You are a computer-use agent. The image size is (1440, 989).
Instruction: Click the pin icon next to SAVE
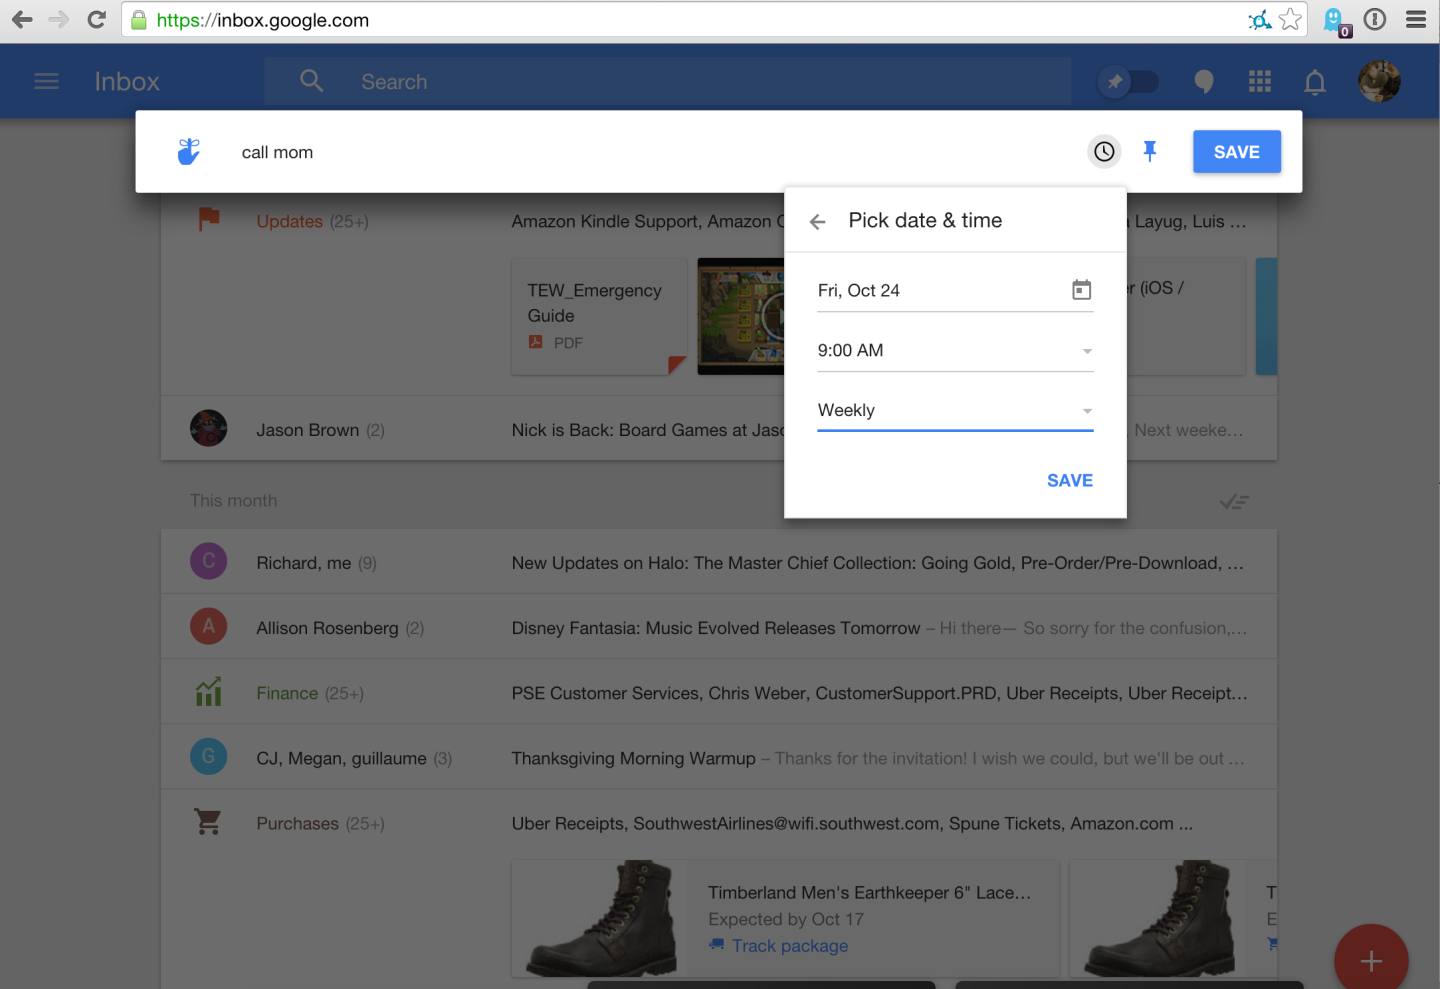tap(1150, 151)
